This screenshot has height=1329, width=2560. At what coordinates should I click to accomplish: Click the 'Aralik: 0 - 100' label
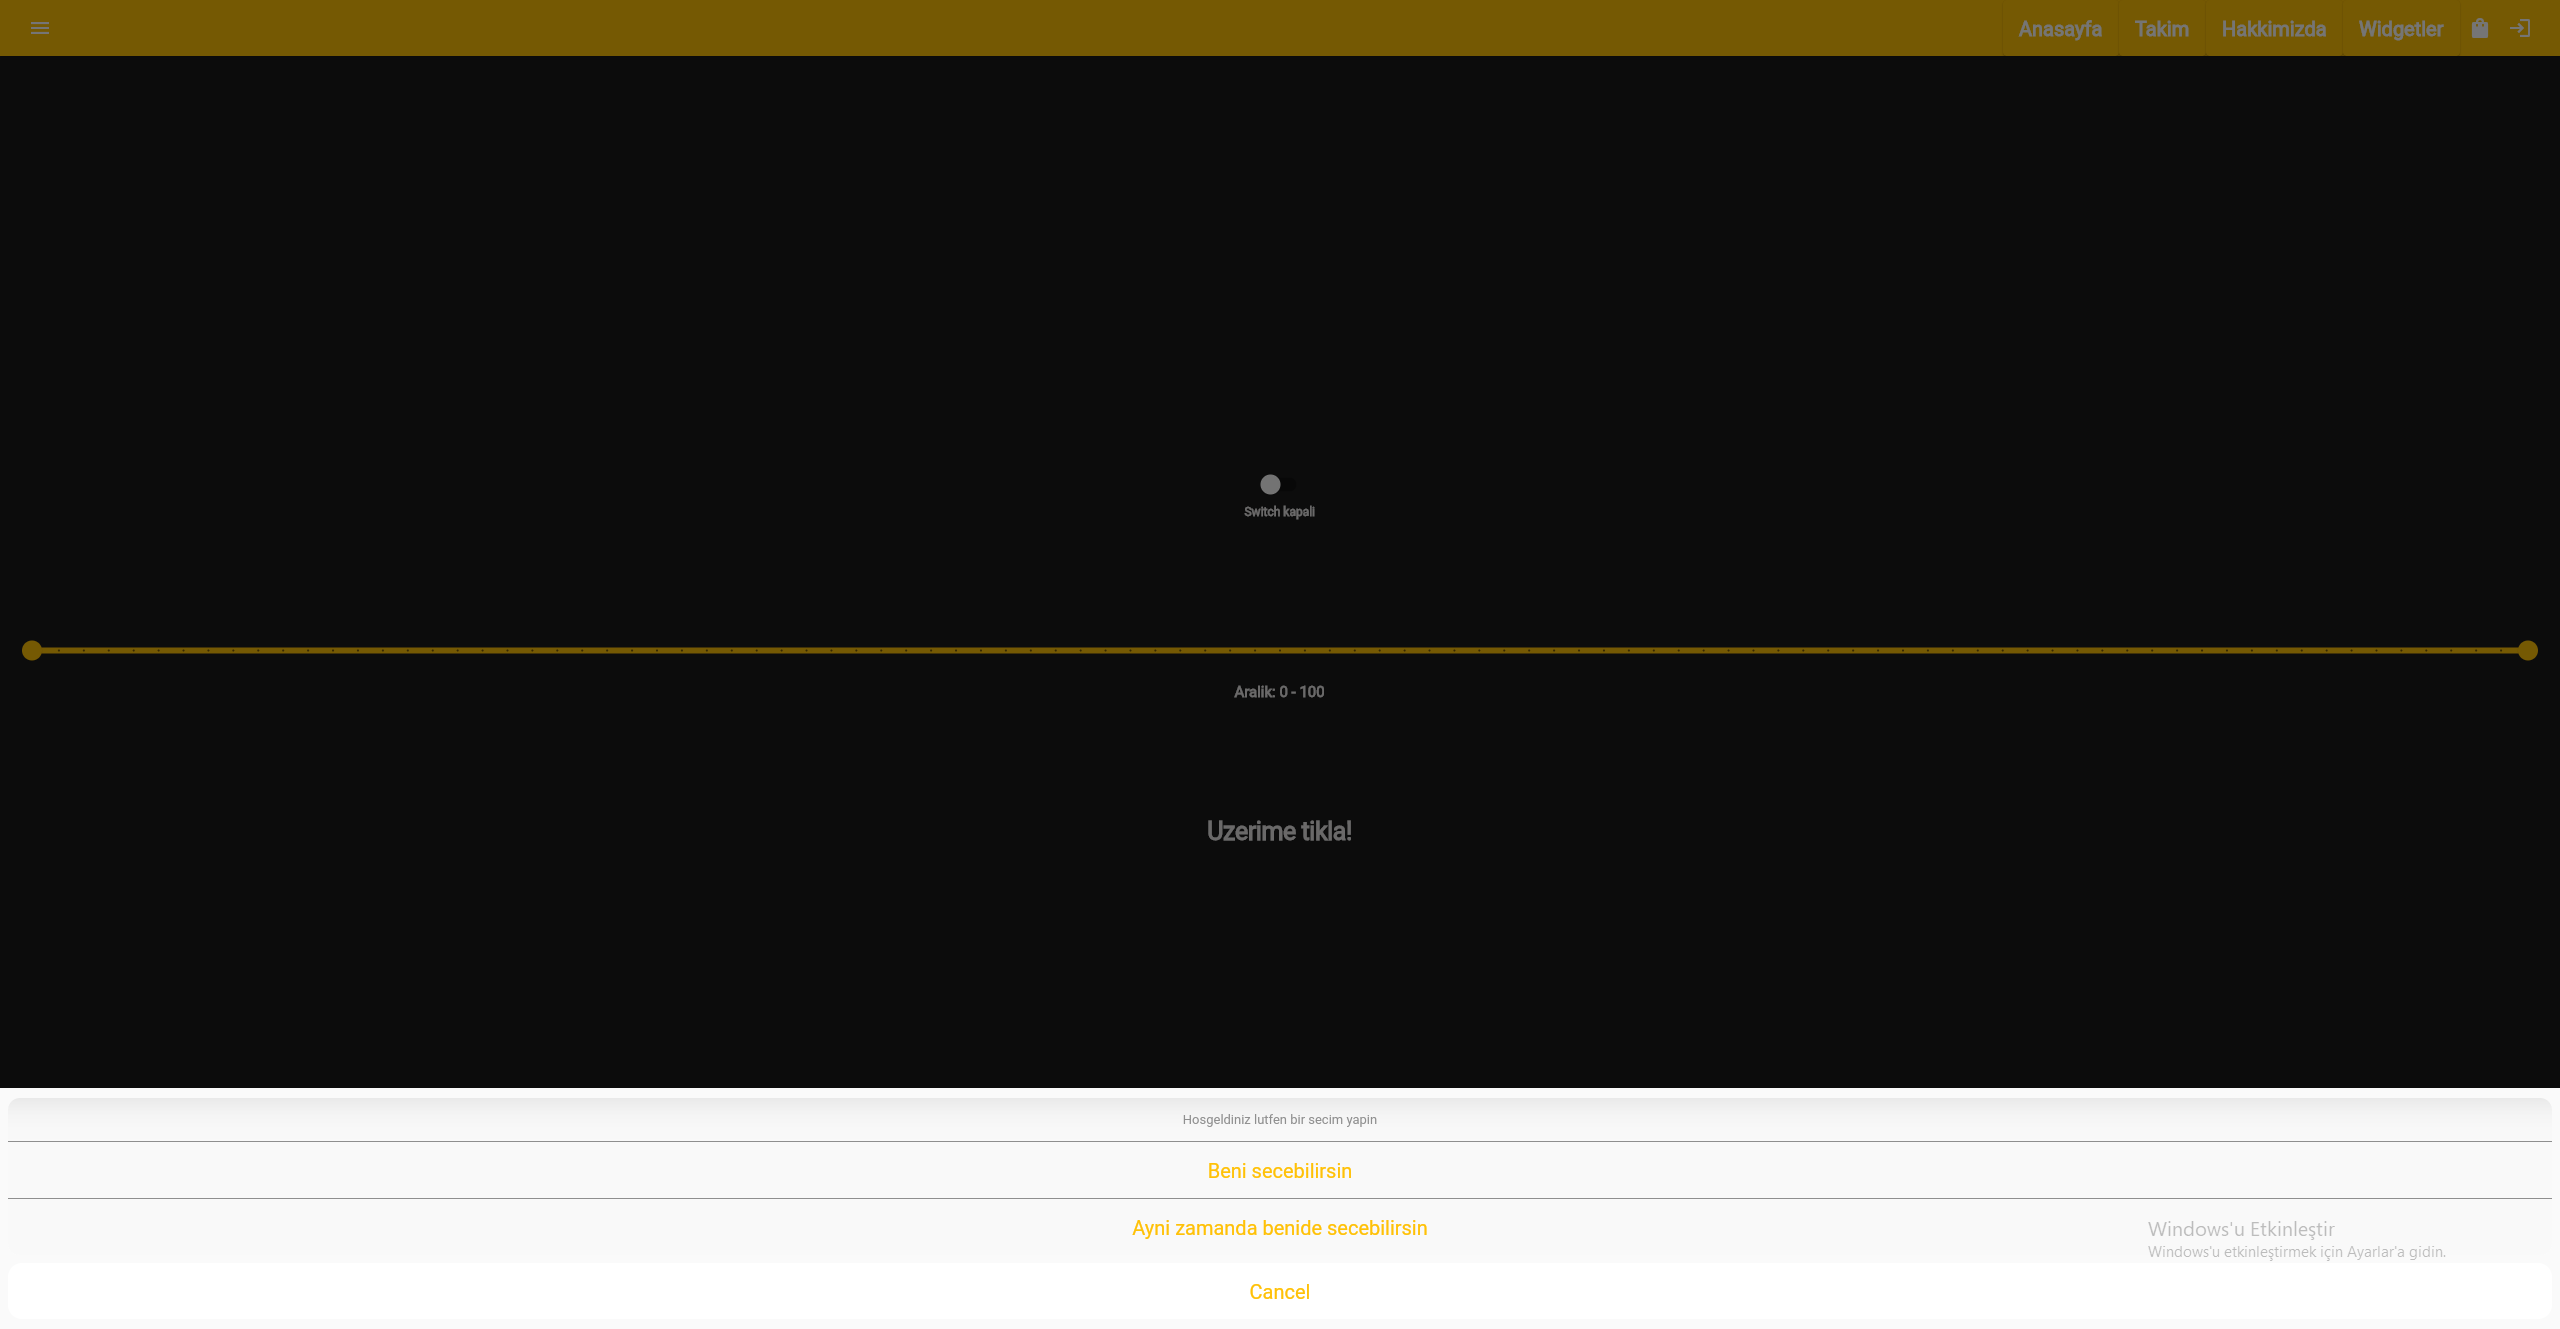[1279, 691]
